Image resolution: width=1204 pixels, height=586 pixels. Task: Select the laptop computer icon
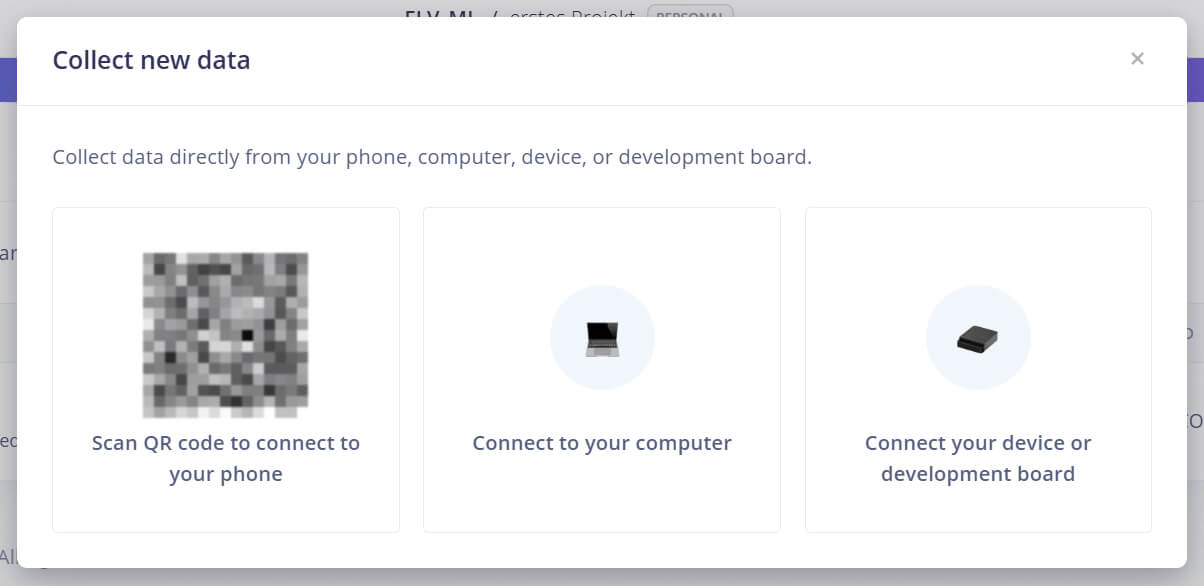coord(602,338)
